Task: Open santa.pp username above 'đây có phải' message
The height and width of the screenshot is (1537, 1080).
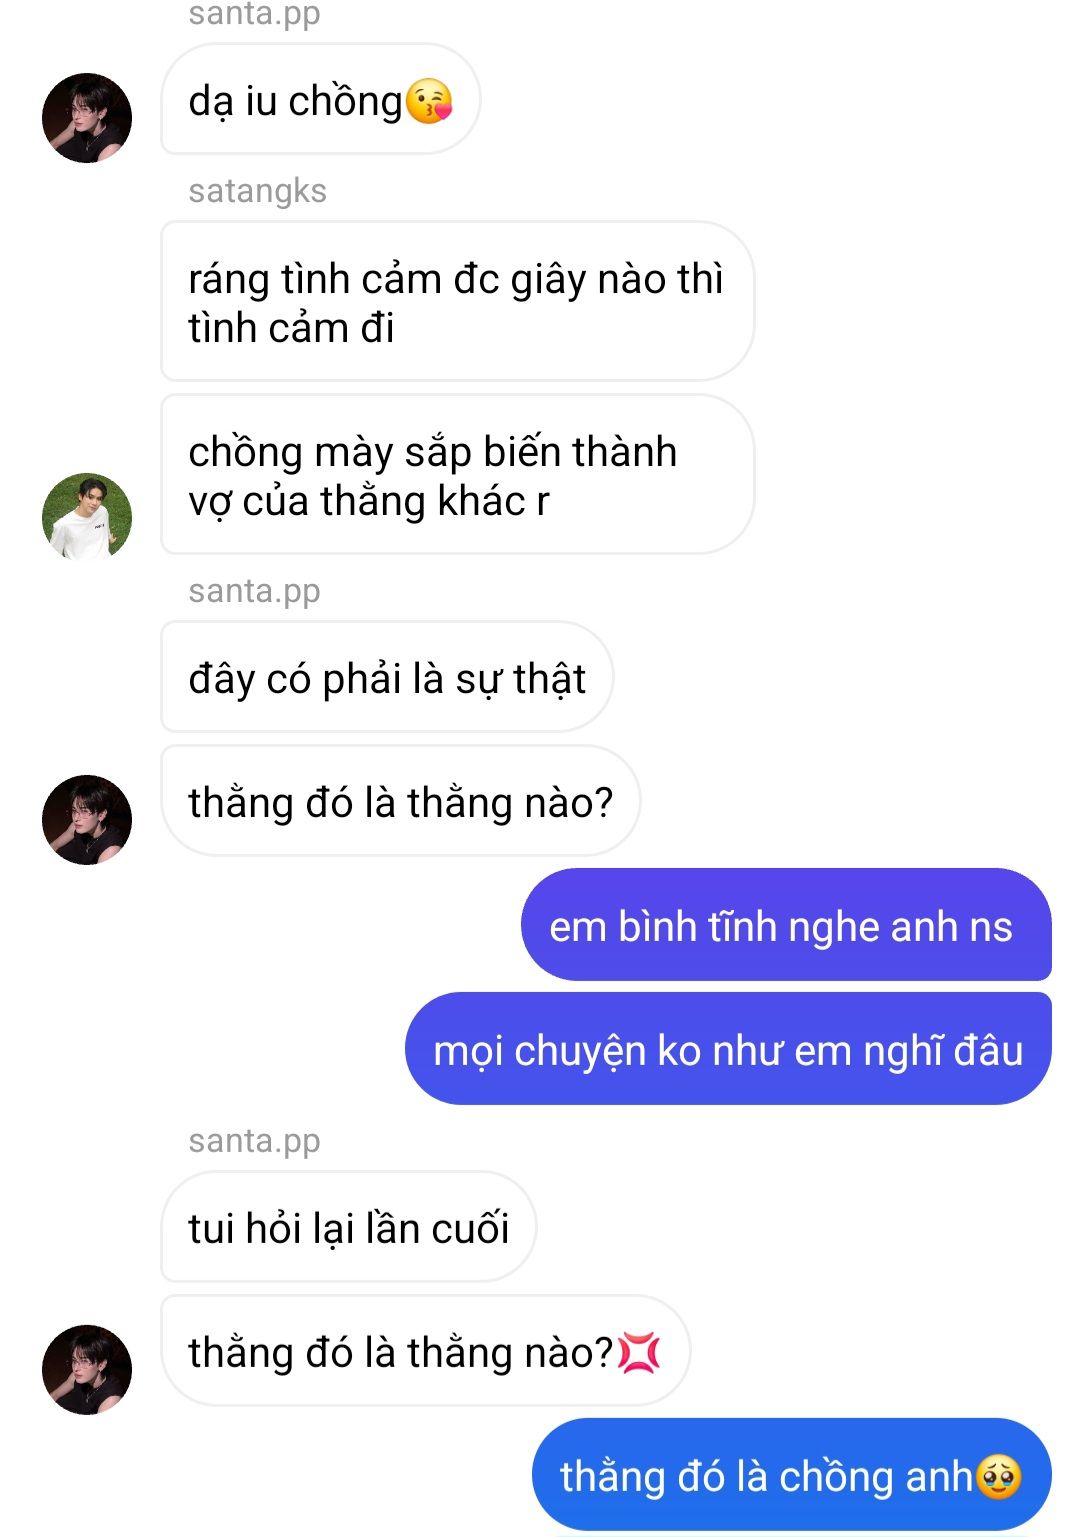Action: pos(255,591)
